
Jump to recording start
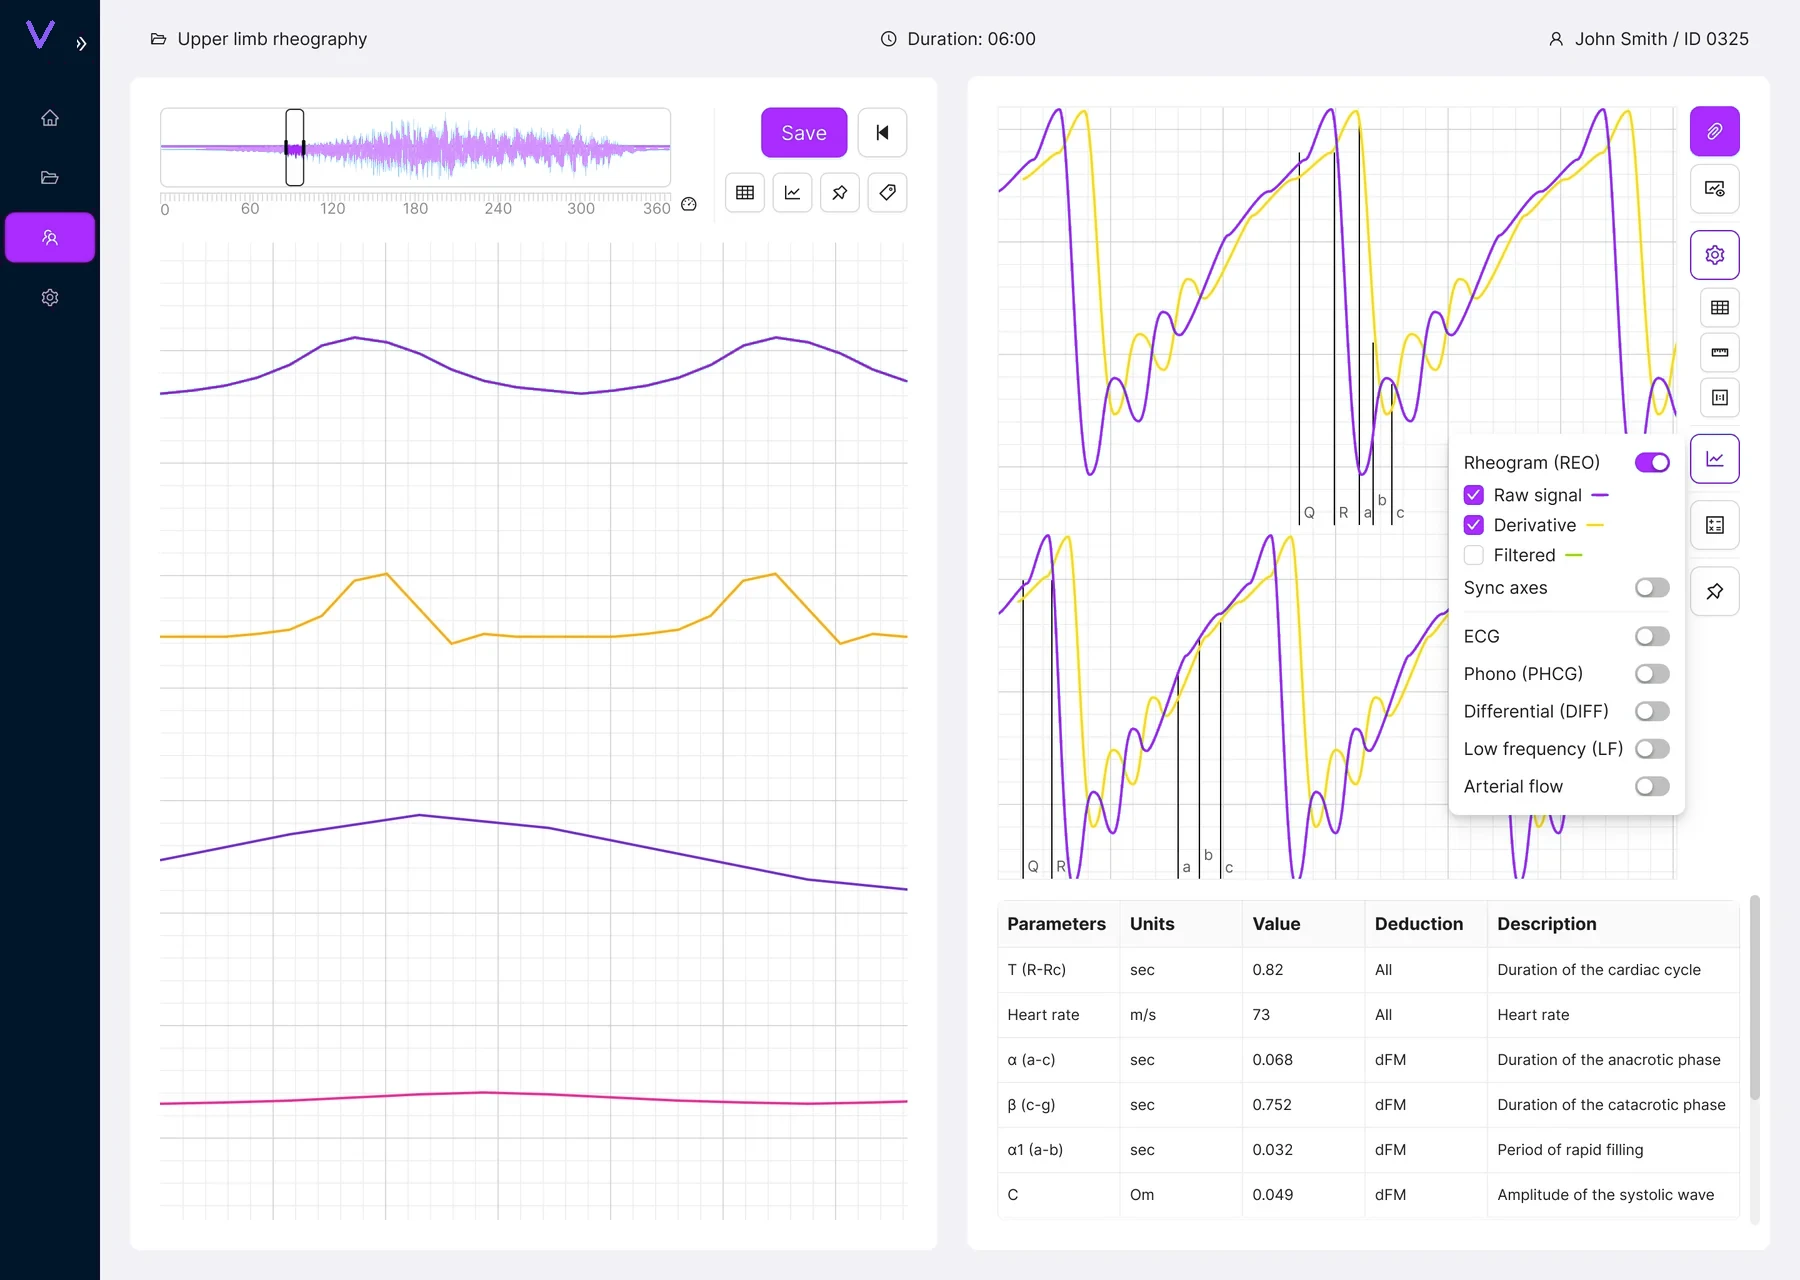[x=883, y=133]
